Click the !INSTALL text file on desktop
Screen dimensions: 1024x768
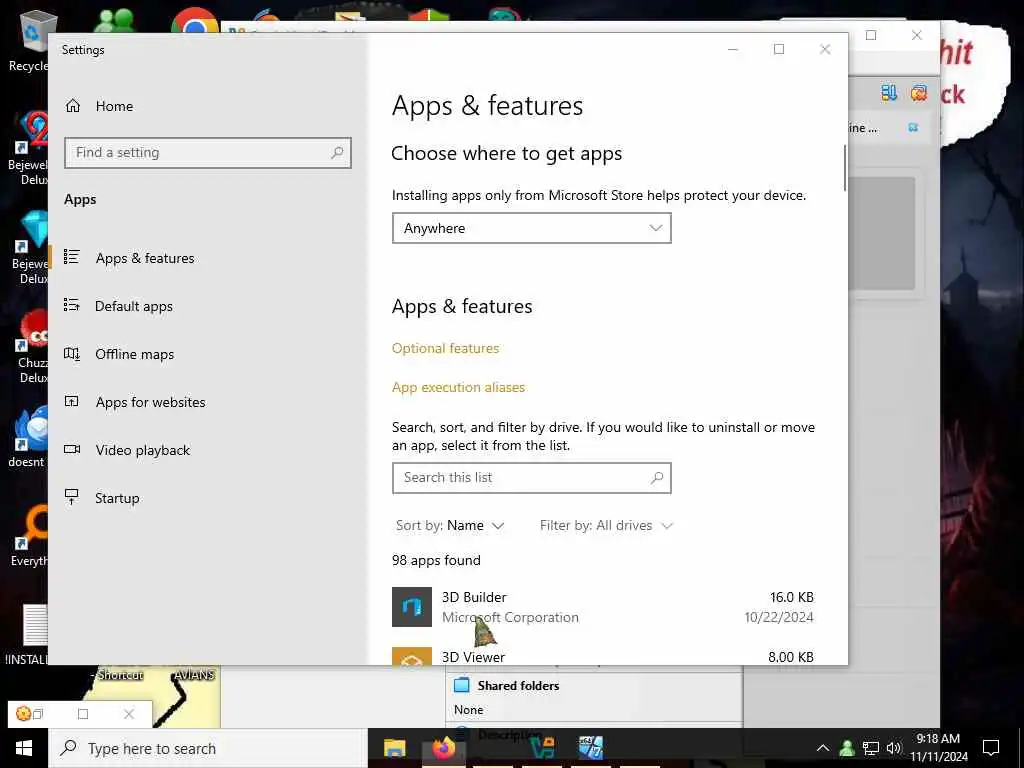point(27,635)
